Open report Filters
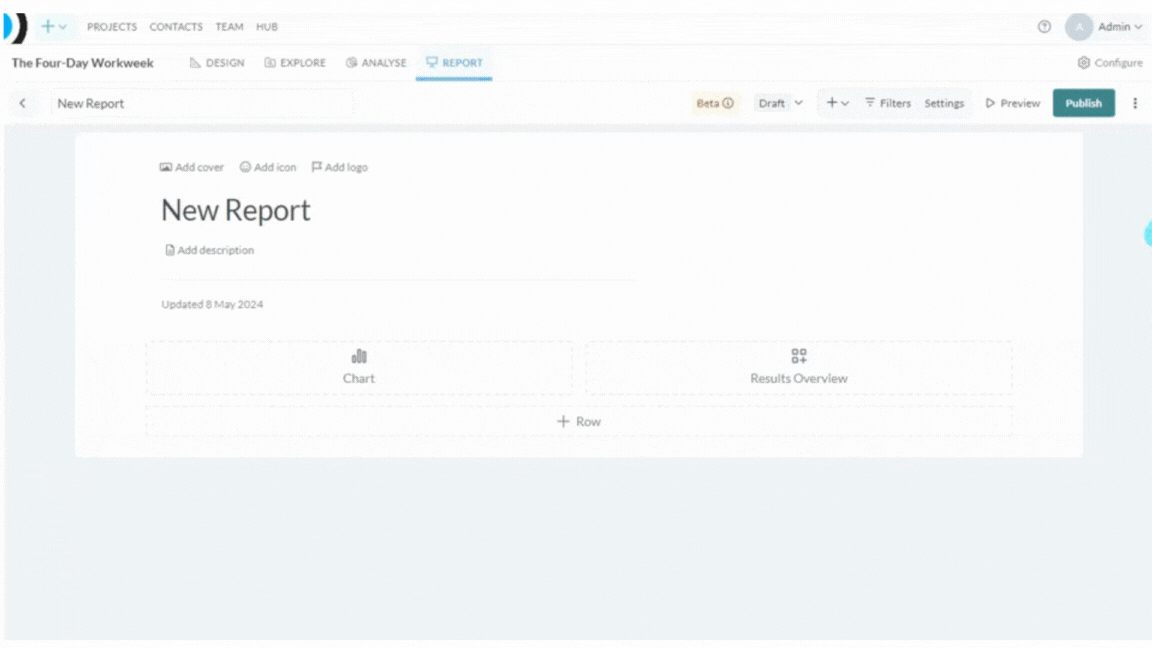 click(888, 103)
